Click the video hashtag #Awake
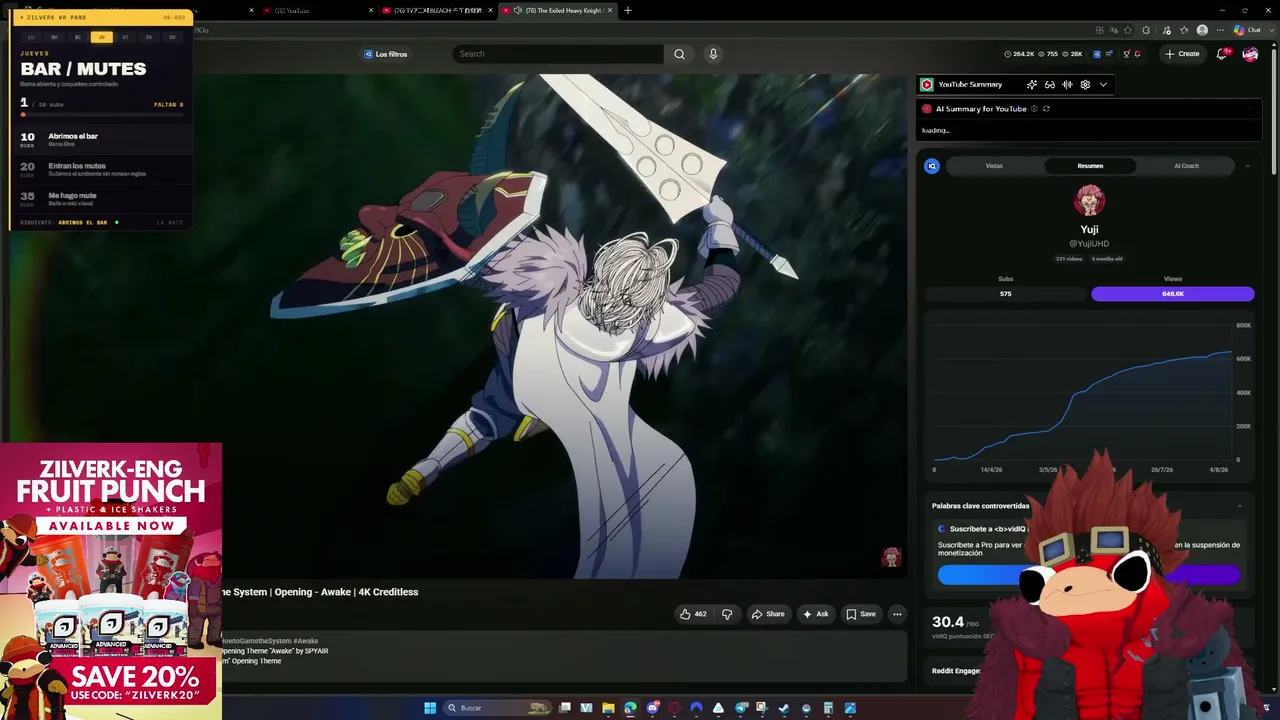 [x=306, y=641]
